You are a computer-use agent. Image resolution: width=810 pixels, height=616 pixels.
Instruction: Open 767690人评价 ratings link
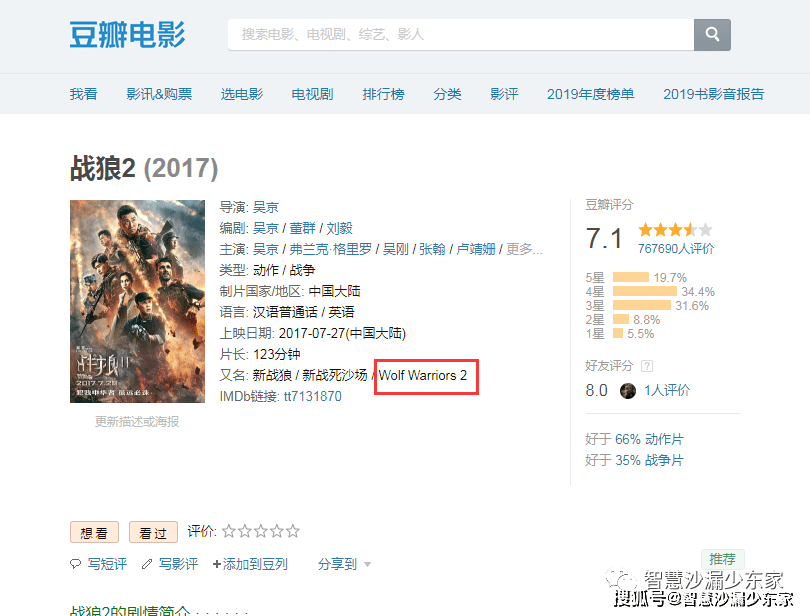tap(676, 249)
